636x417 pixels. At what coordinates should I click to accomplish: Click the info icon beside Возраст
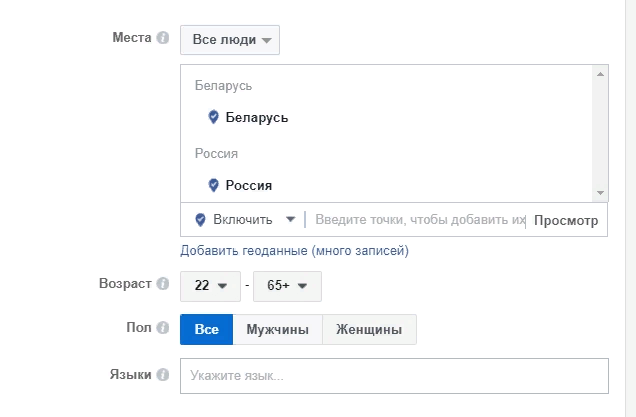[163, 284]
